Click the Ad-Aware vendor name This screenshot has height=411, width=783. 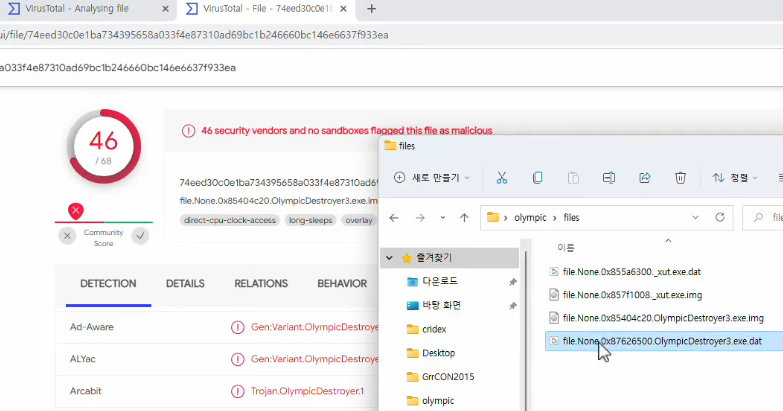click(x=92, y=327)
